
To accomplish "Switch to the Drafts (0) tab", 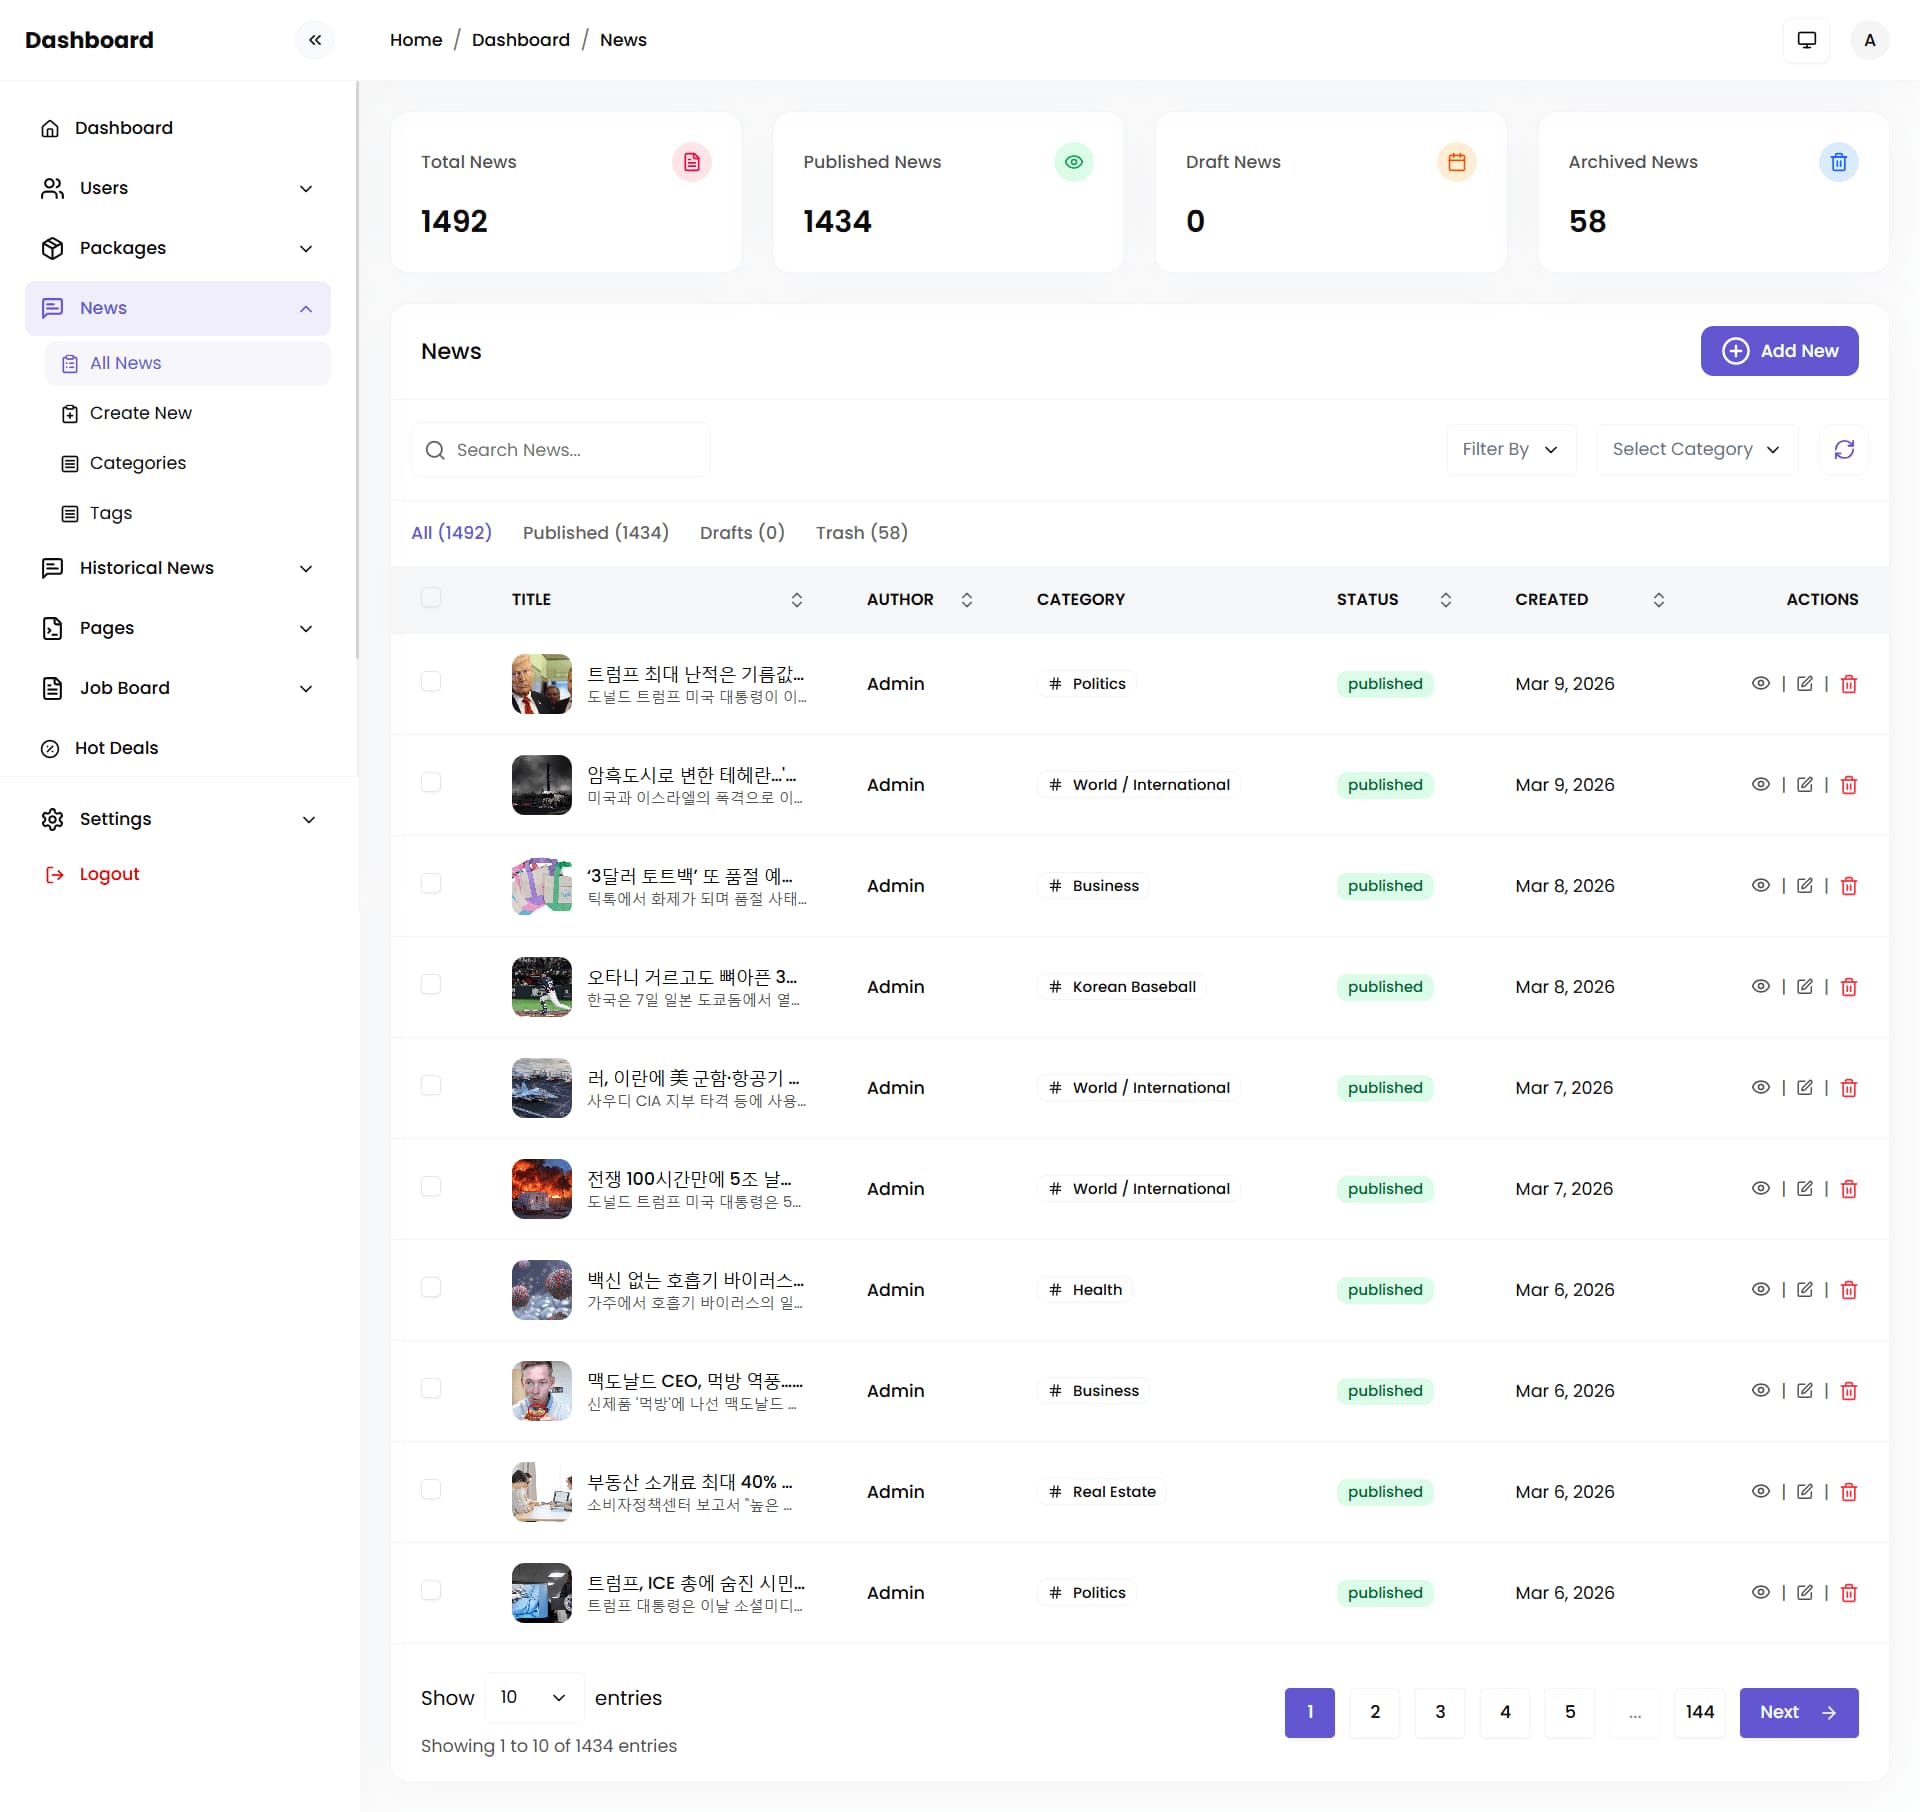I will 742,533.
